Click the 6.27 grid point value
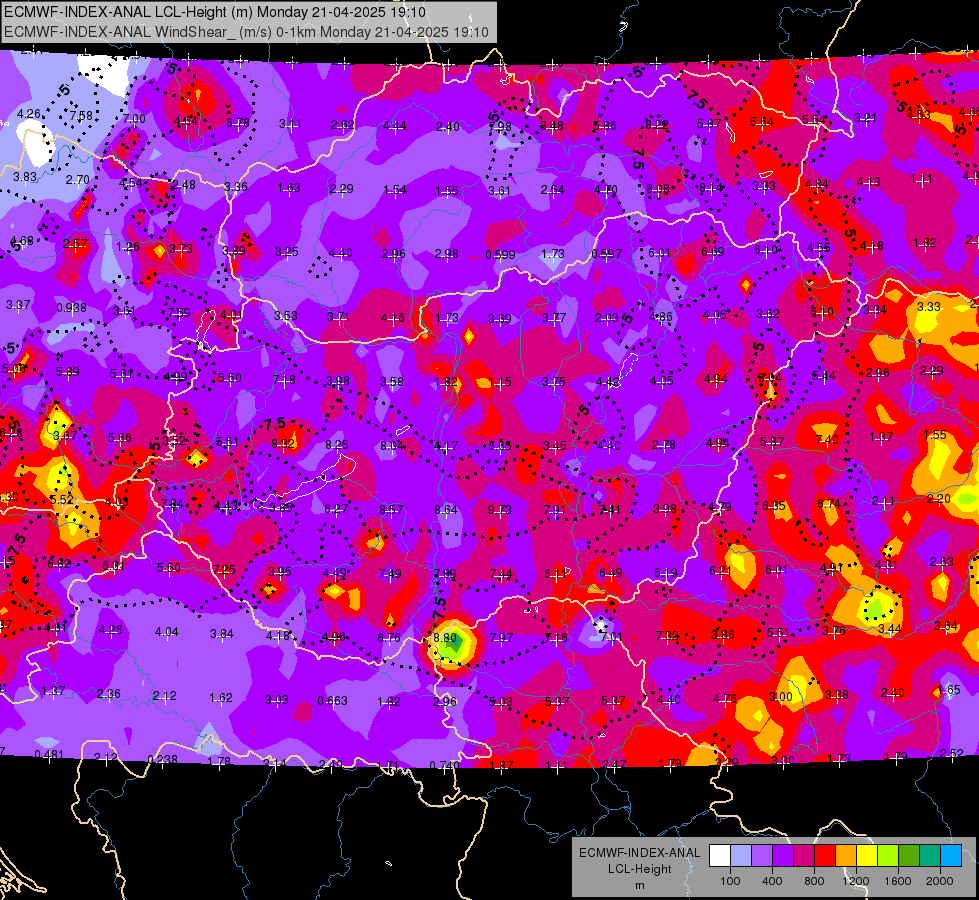This screenshot has height=900, width=979. click(337, 509)
